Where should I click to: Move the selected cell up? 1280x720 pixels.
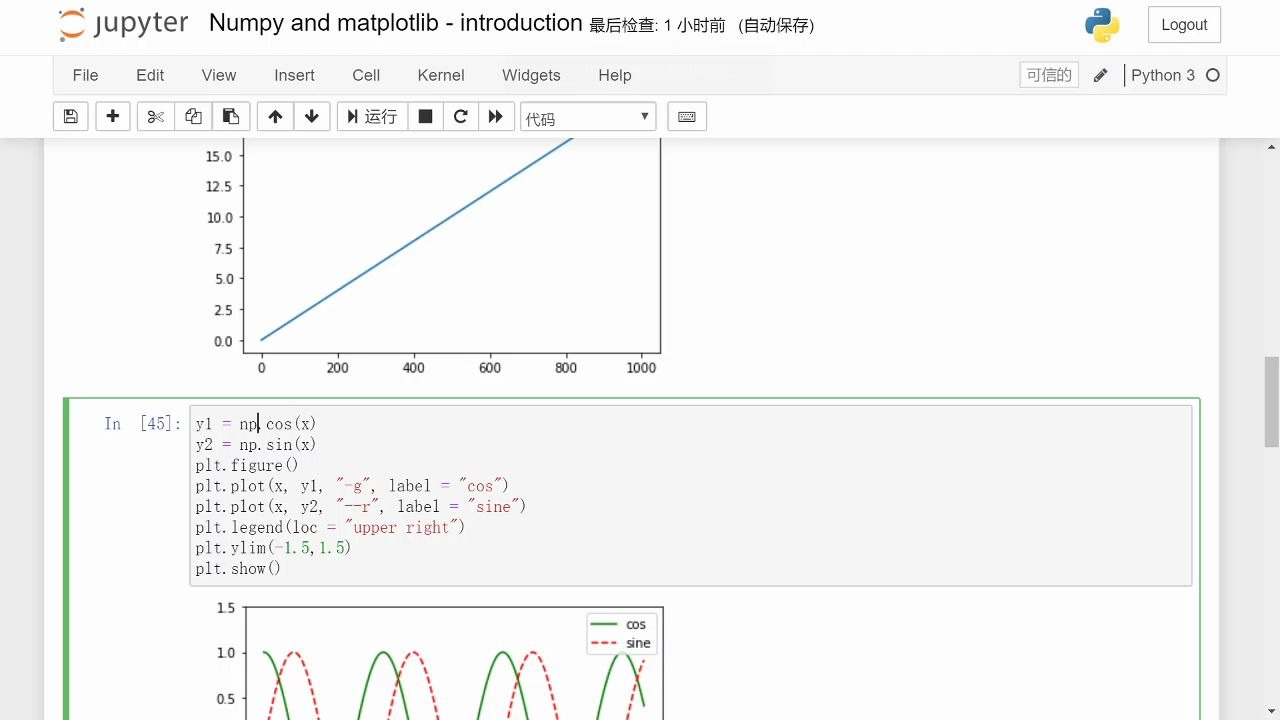275,117
